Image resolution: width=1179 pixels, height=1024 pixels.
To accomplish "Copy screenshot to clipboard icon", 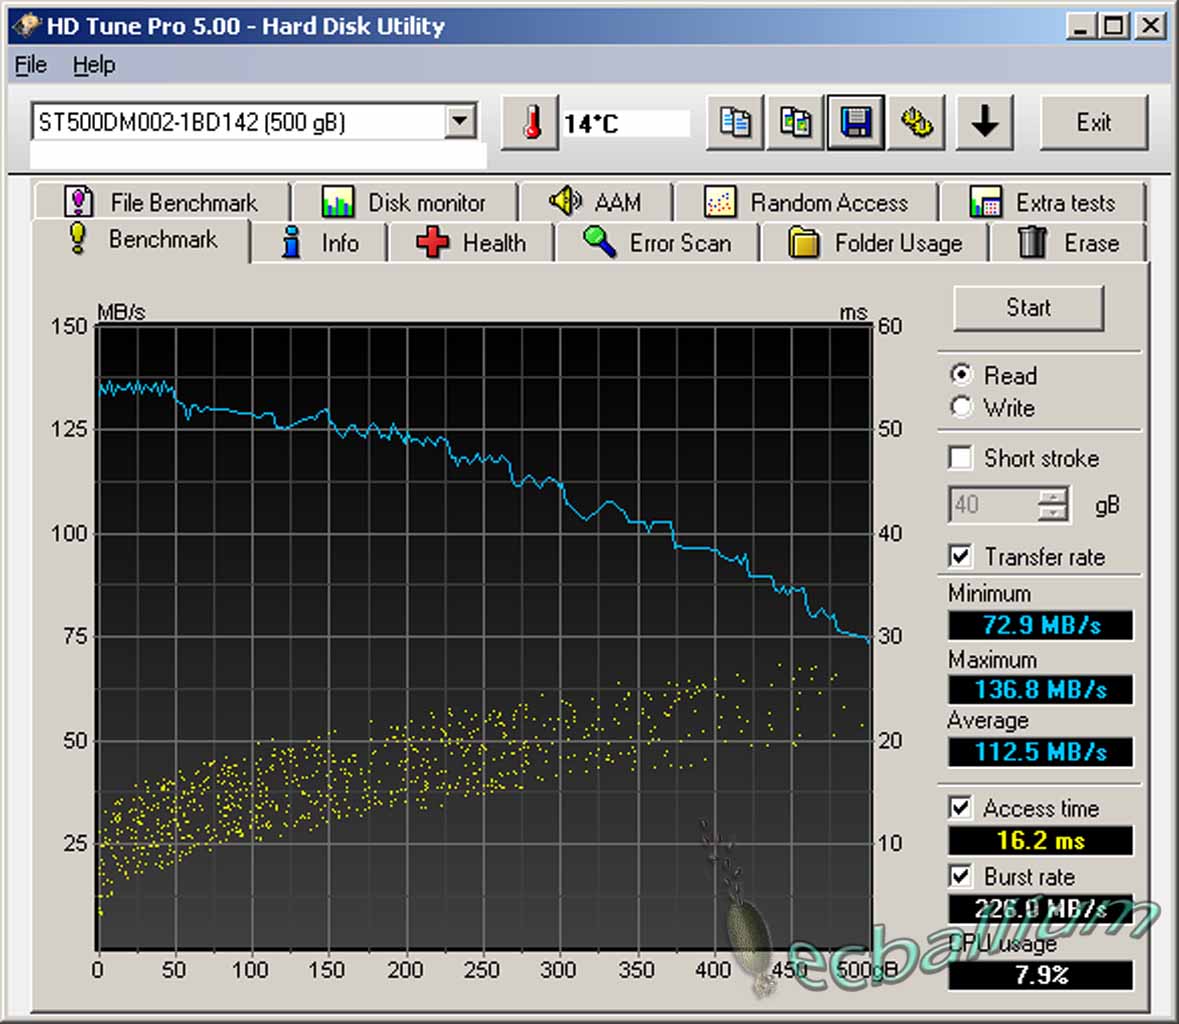I will (796, 123).
